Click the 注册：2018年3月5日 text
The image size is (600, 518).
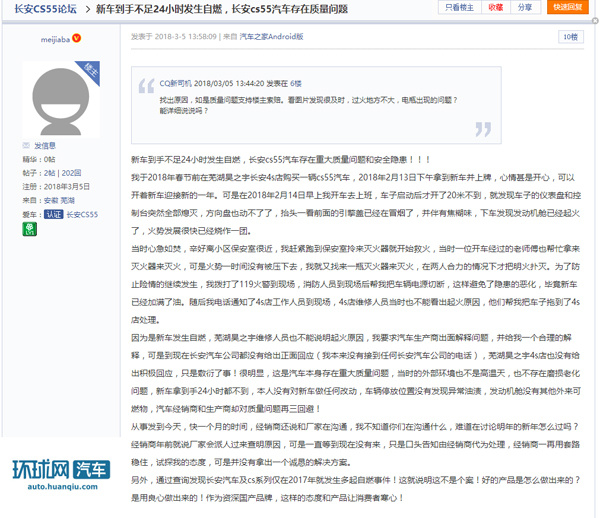(x=56, y=187)
